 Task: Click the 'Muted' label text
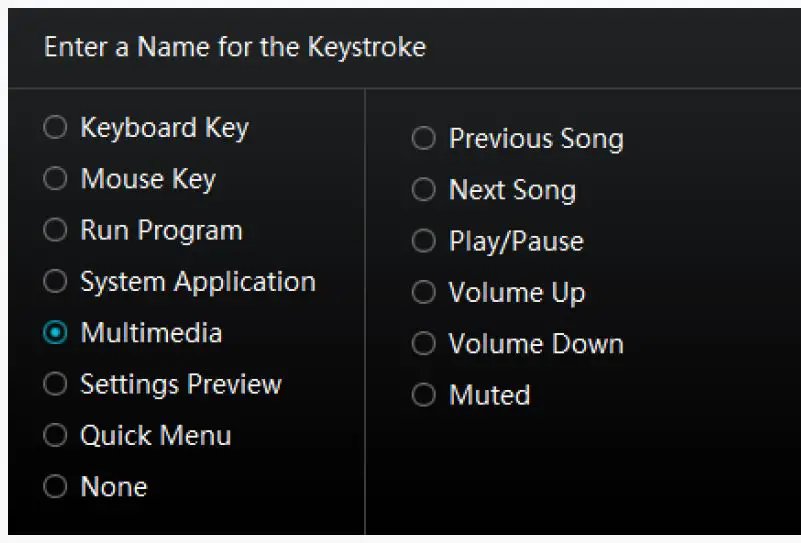tap(489, 395)
